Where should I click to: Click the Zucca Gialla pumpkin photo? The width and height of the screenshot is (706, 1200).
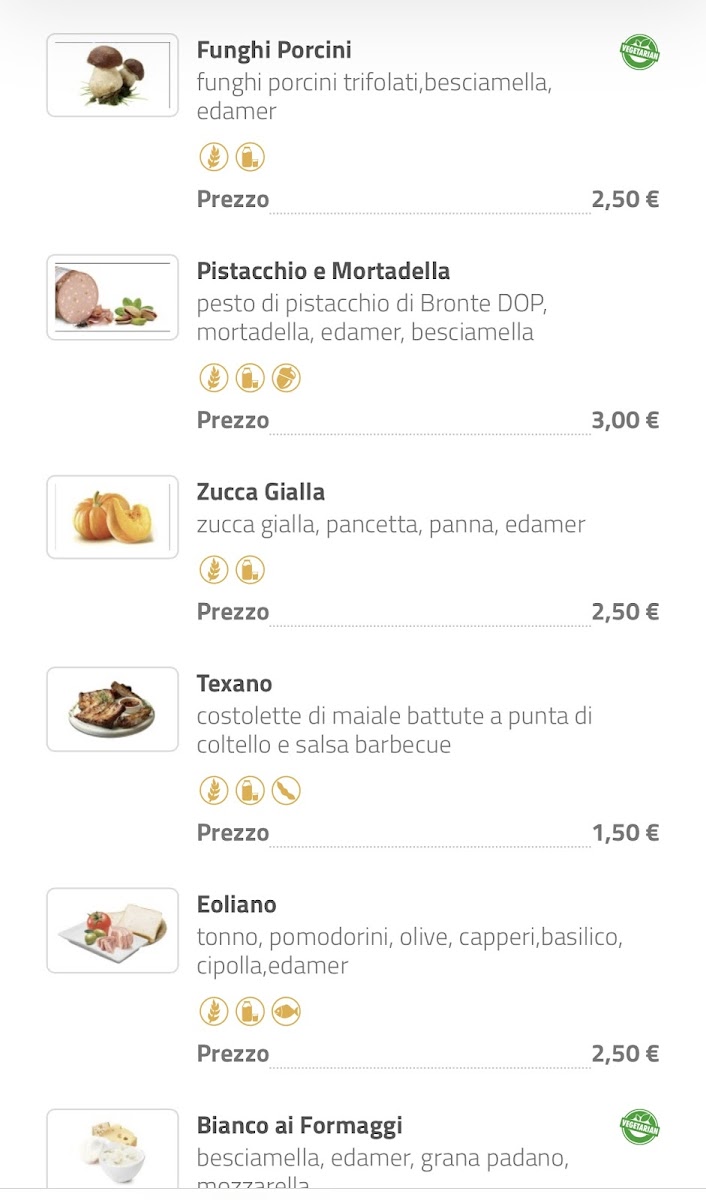pyautogui.click(x=111, y=516)
